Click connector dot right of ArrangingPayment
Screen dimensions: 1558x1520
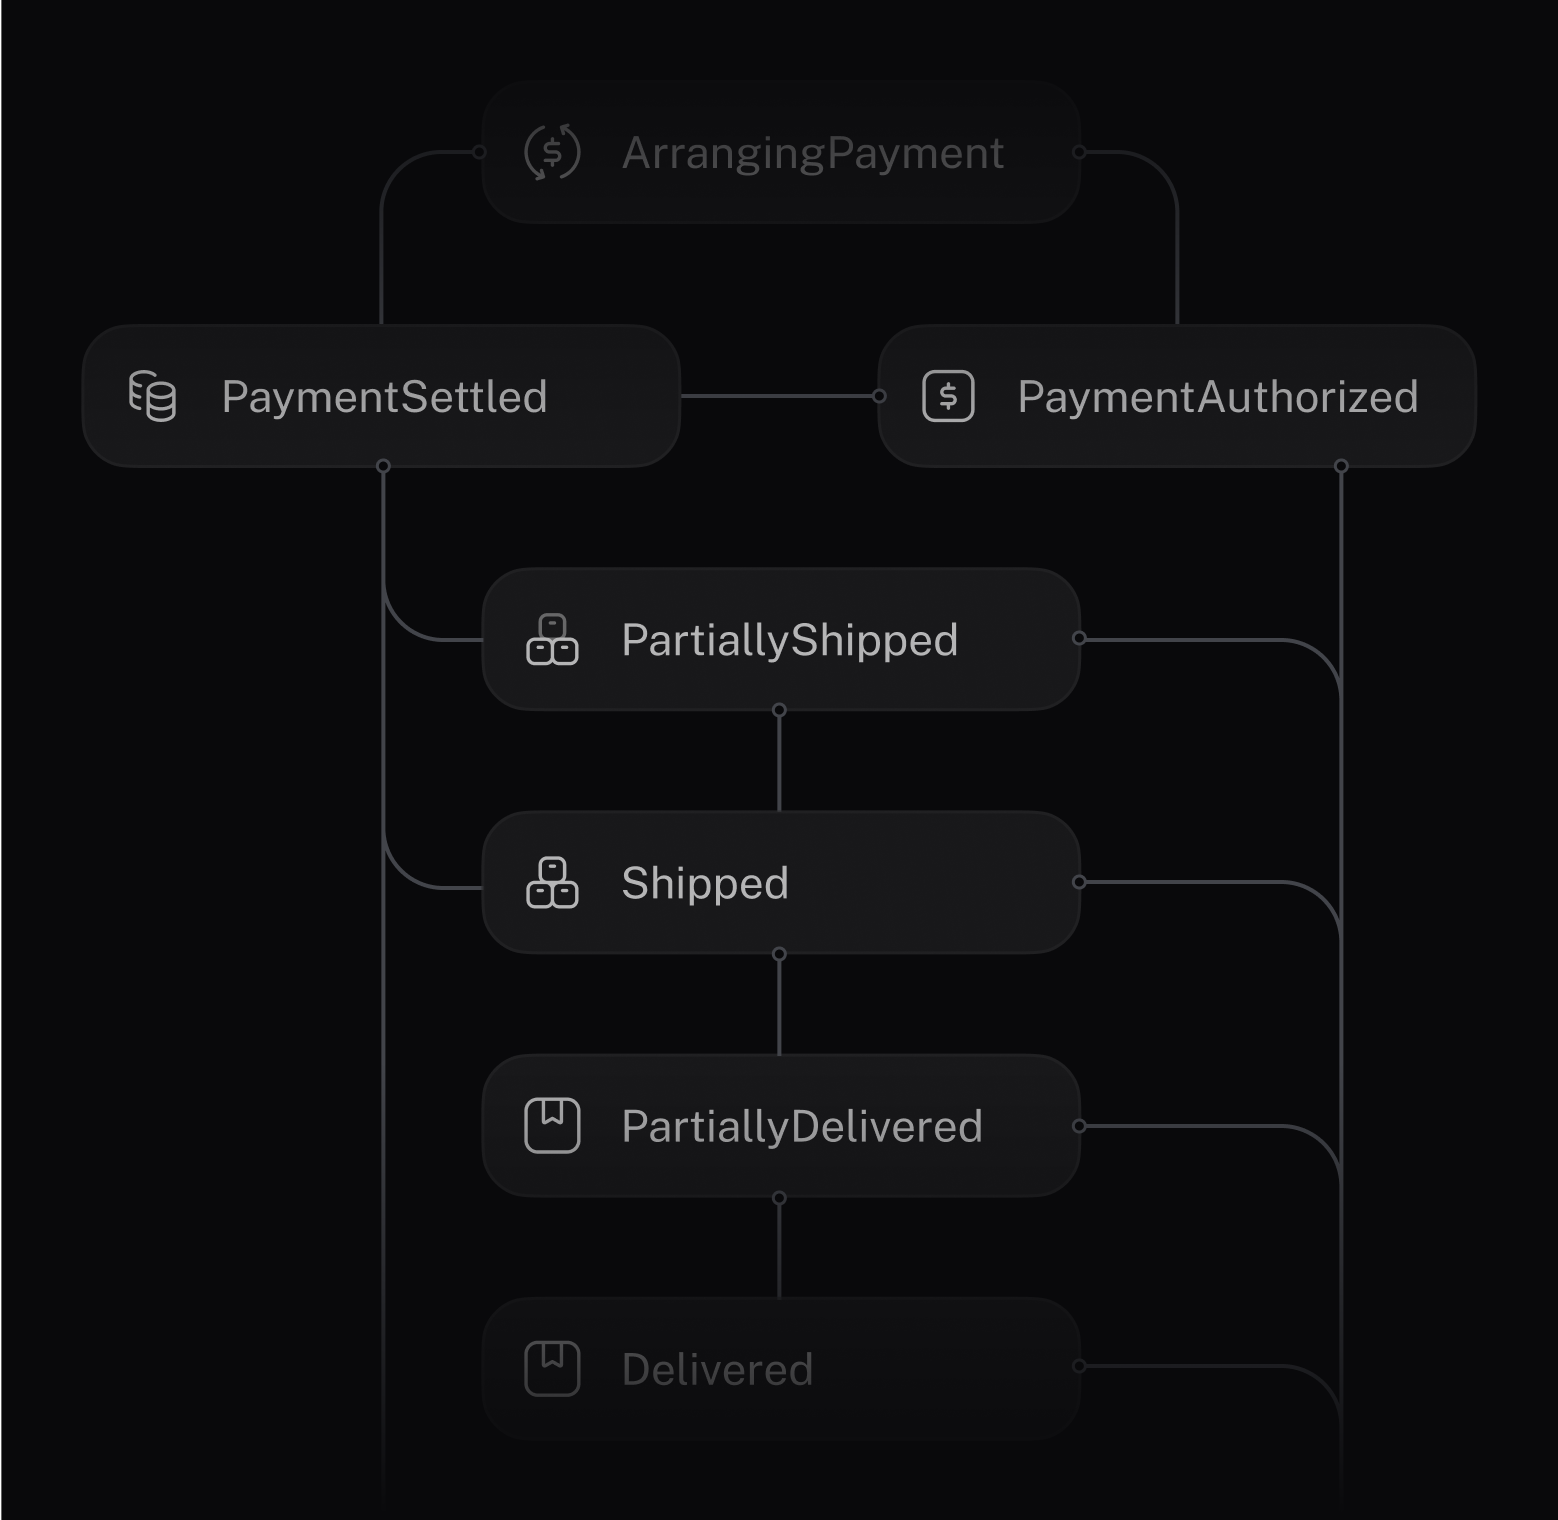tap(1079, 152)
